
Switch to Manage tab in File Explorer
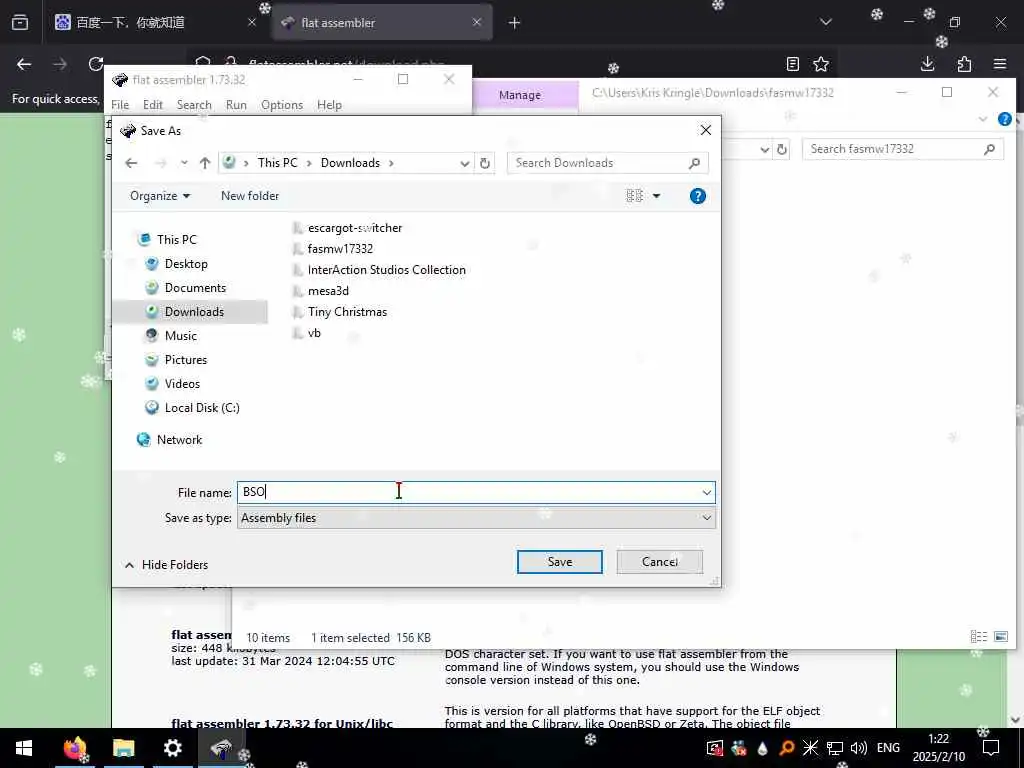(x=520, y=95)
